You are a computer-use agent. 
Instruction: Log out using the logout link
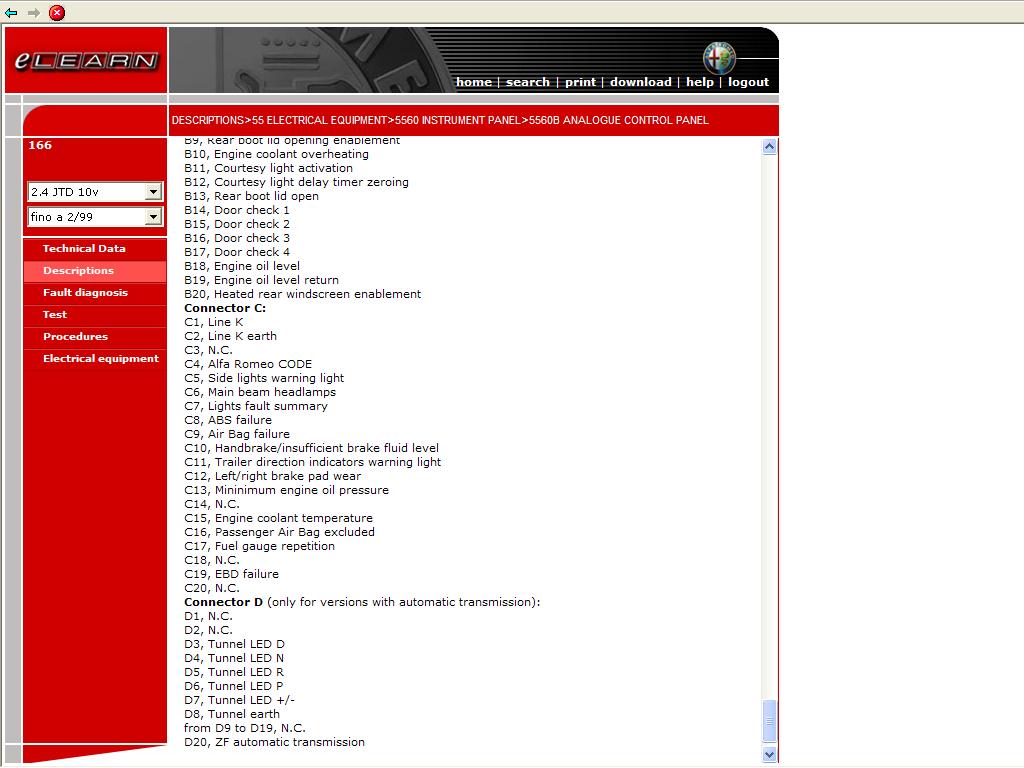(748, 82)
